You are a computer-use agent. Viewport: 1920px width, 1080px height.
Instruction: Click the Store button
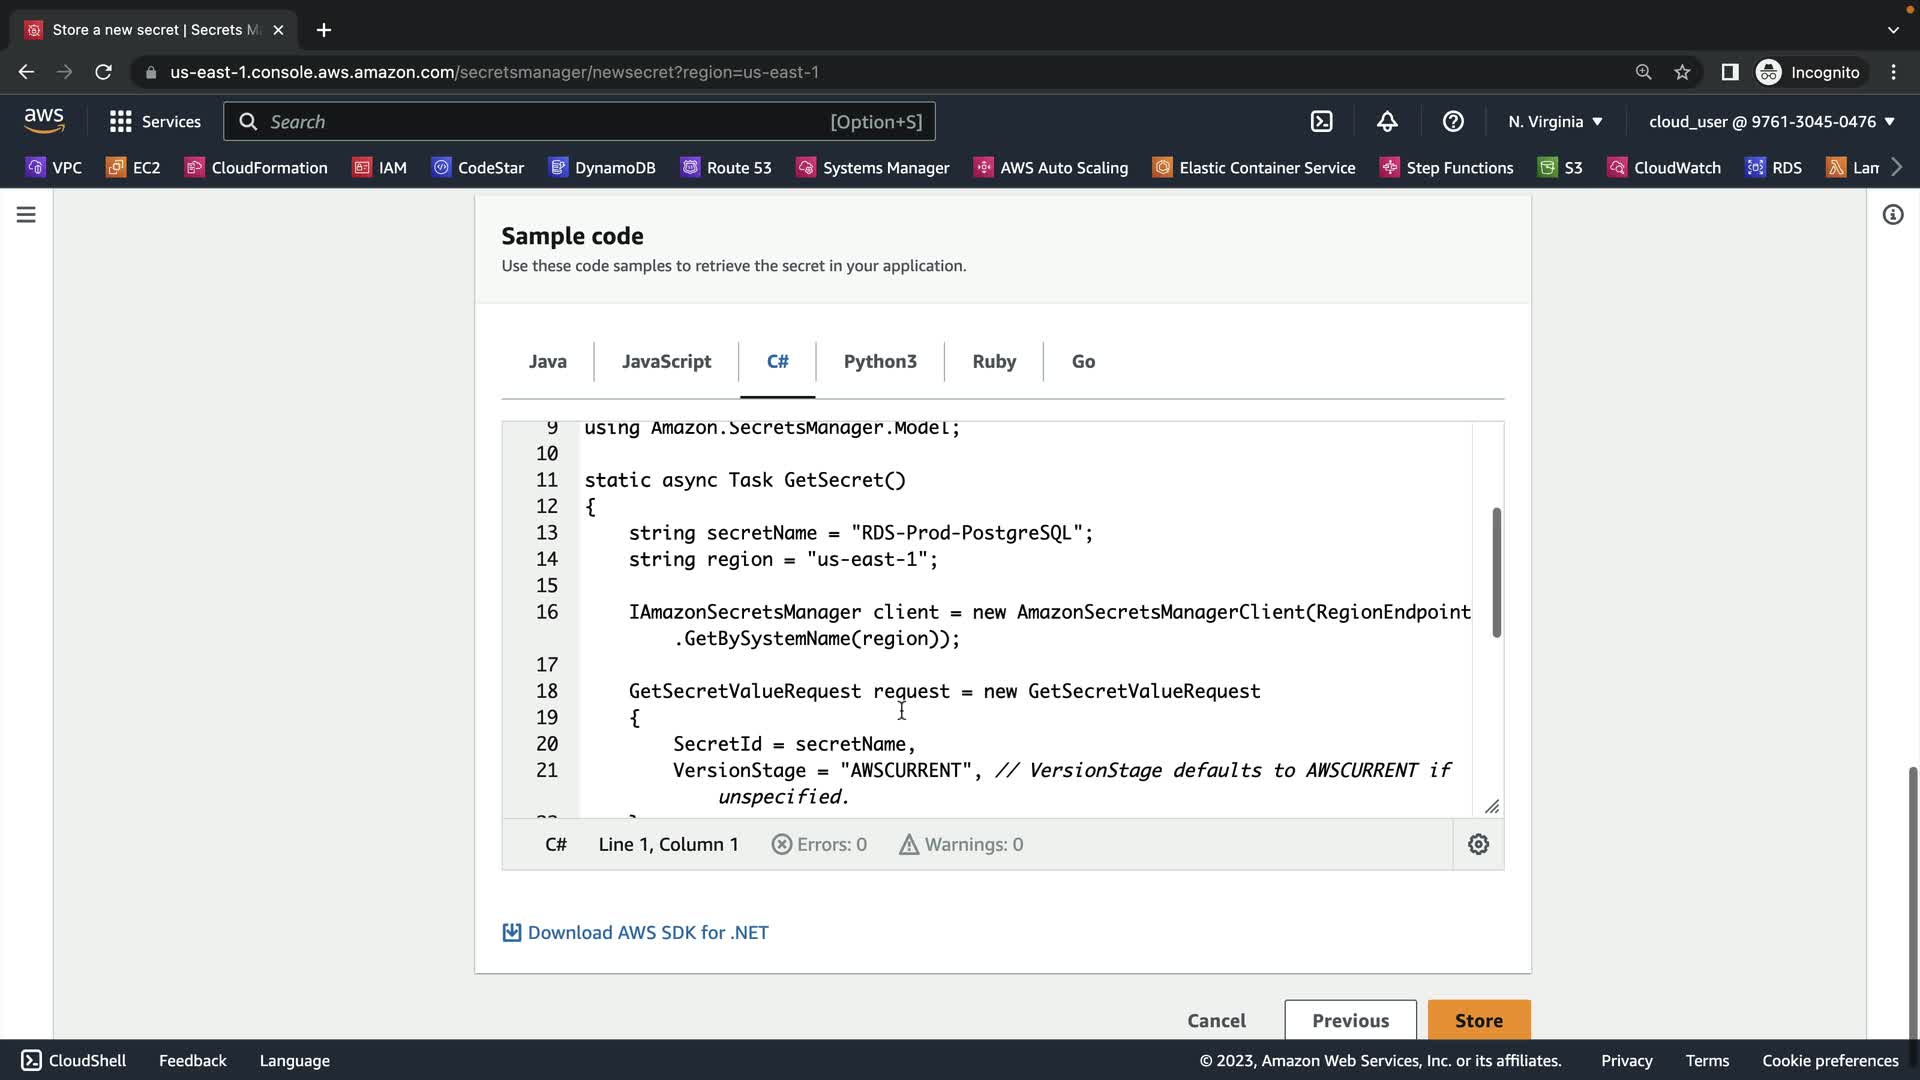click(x=1478, y=1020)
